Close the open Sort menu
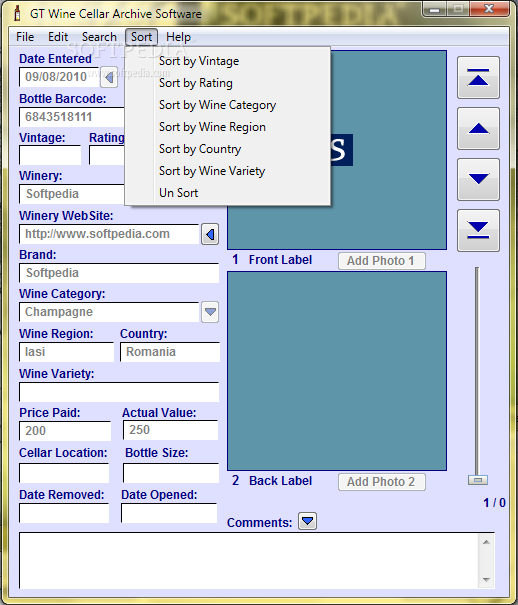The width and height of the screenshot is (518, 605). pos(141,37)
